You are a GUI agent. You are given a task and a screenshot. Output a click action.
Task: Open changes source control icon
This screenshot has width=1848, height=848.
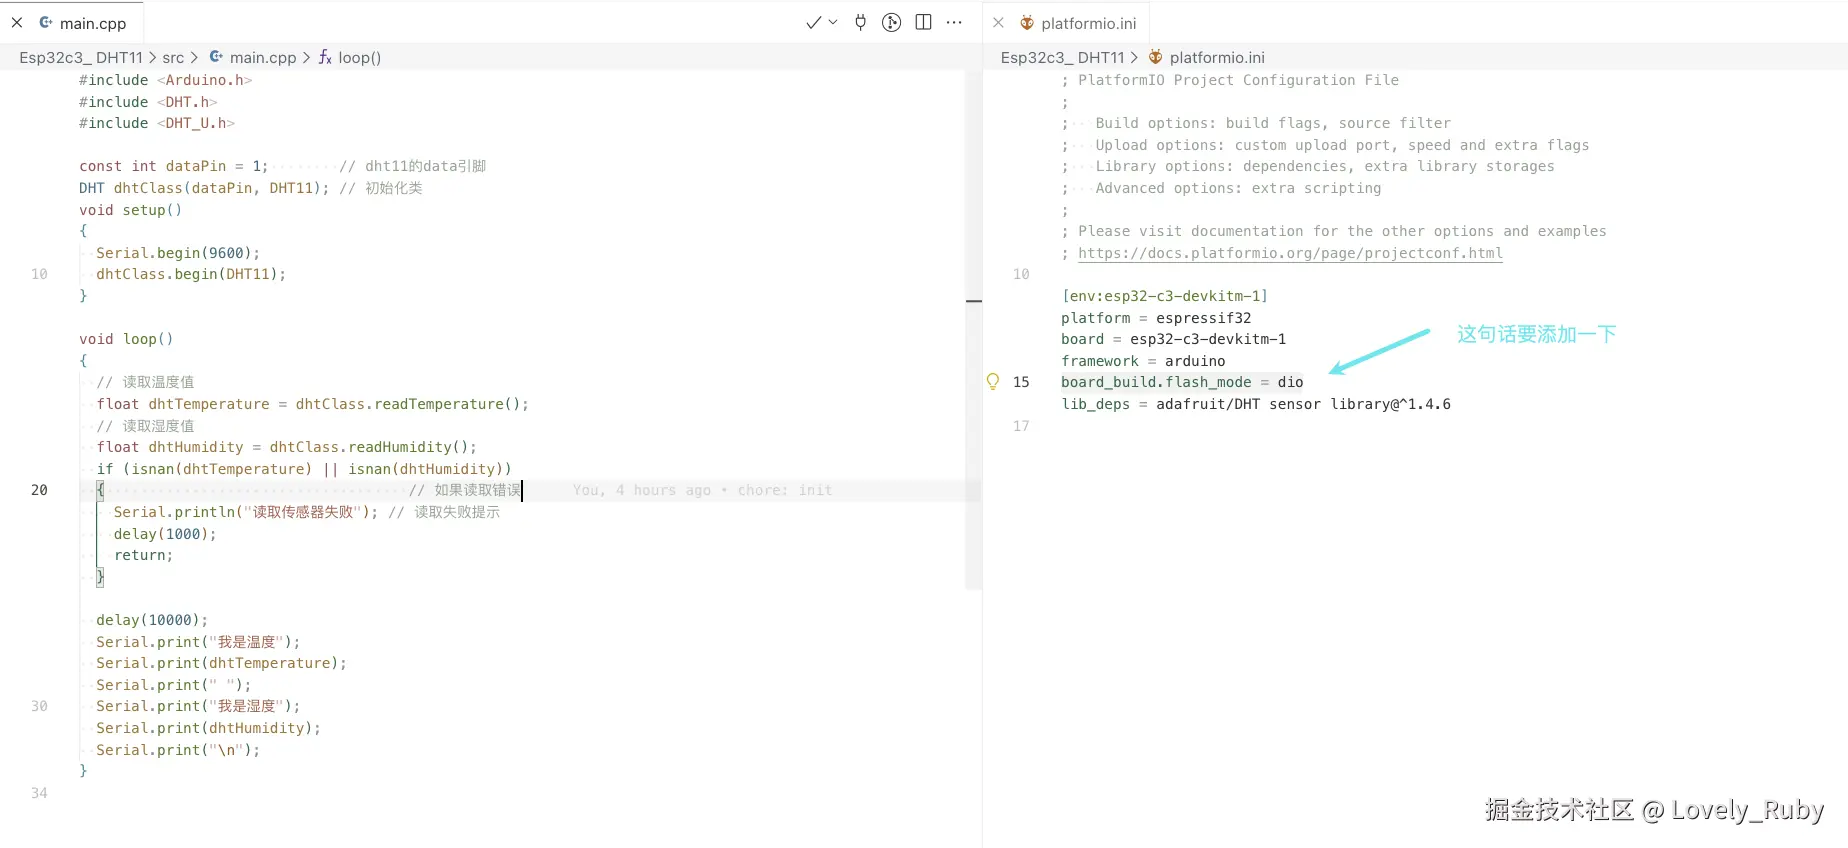pos(892,22)
